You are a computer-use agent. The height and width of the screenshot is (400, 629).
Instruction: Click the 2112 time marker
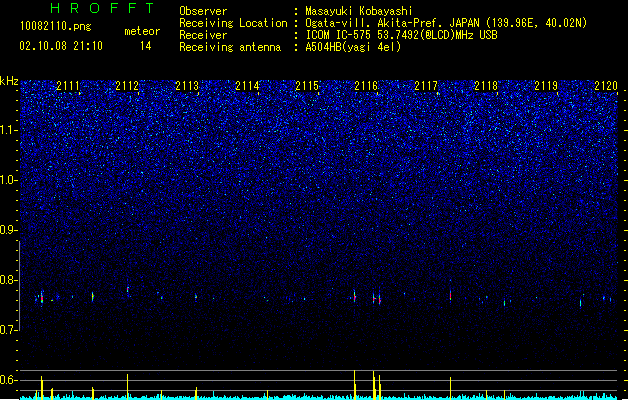point(127,86)
